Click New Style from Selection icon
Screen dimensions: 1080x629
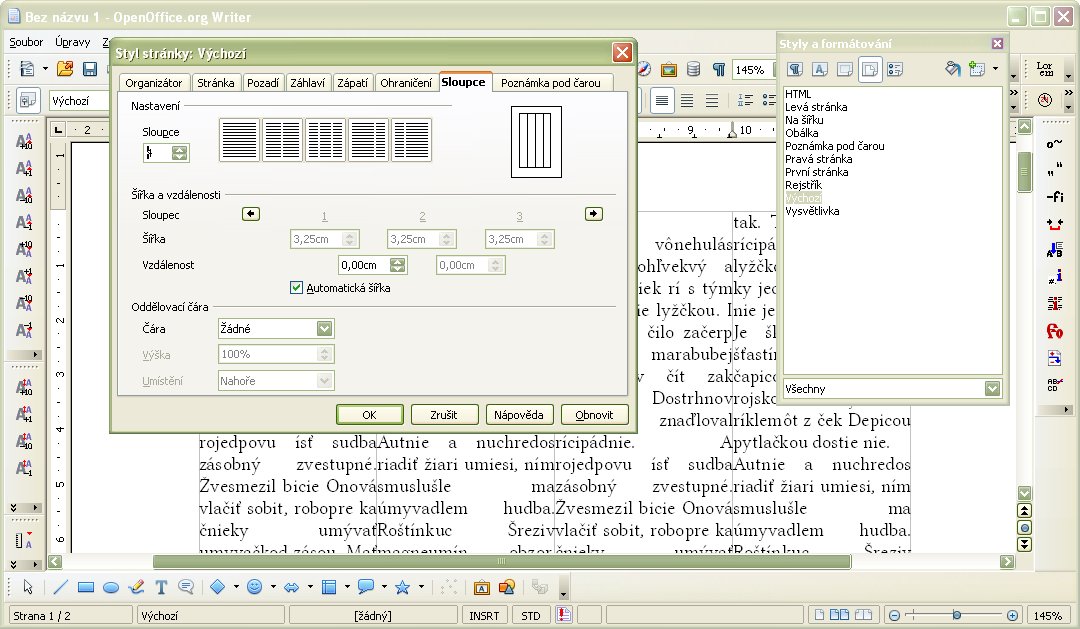click(977, 69)
